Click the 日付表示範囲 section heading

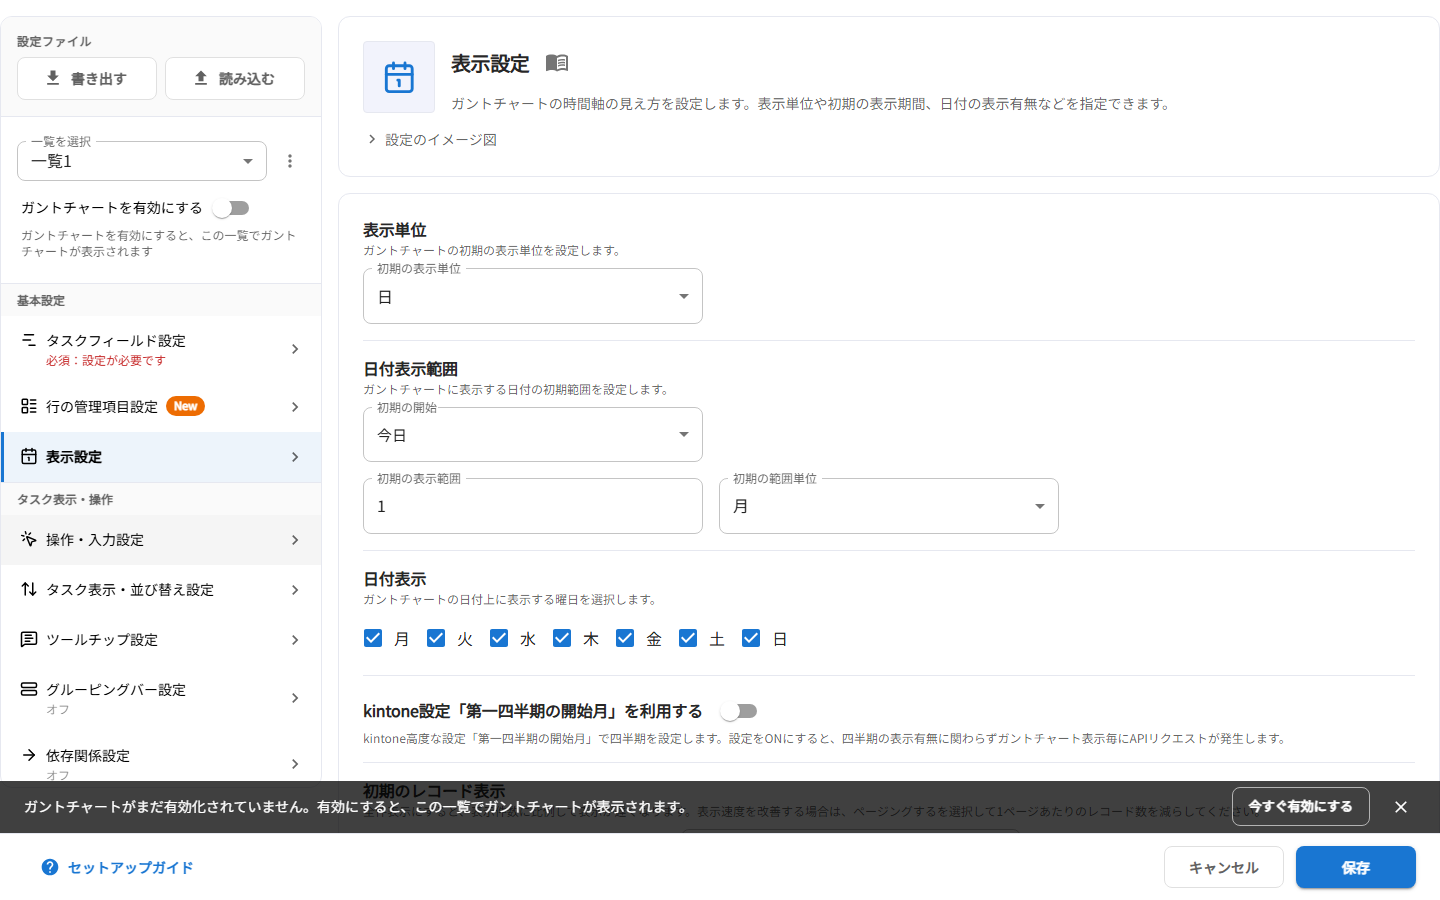(x=411, y=369)
